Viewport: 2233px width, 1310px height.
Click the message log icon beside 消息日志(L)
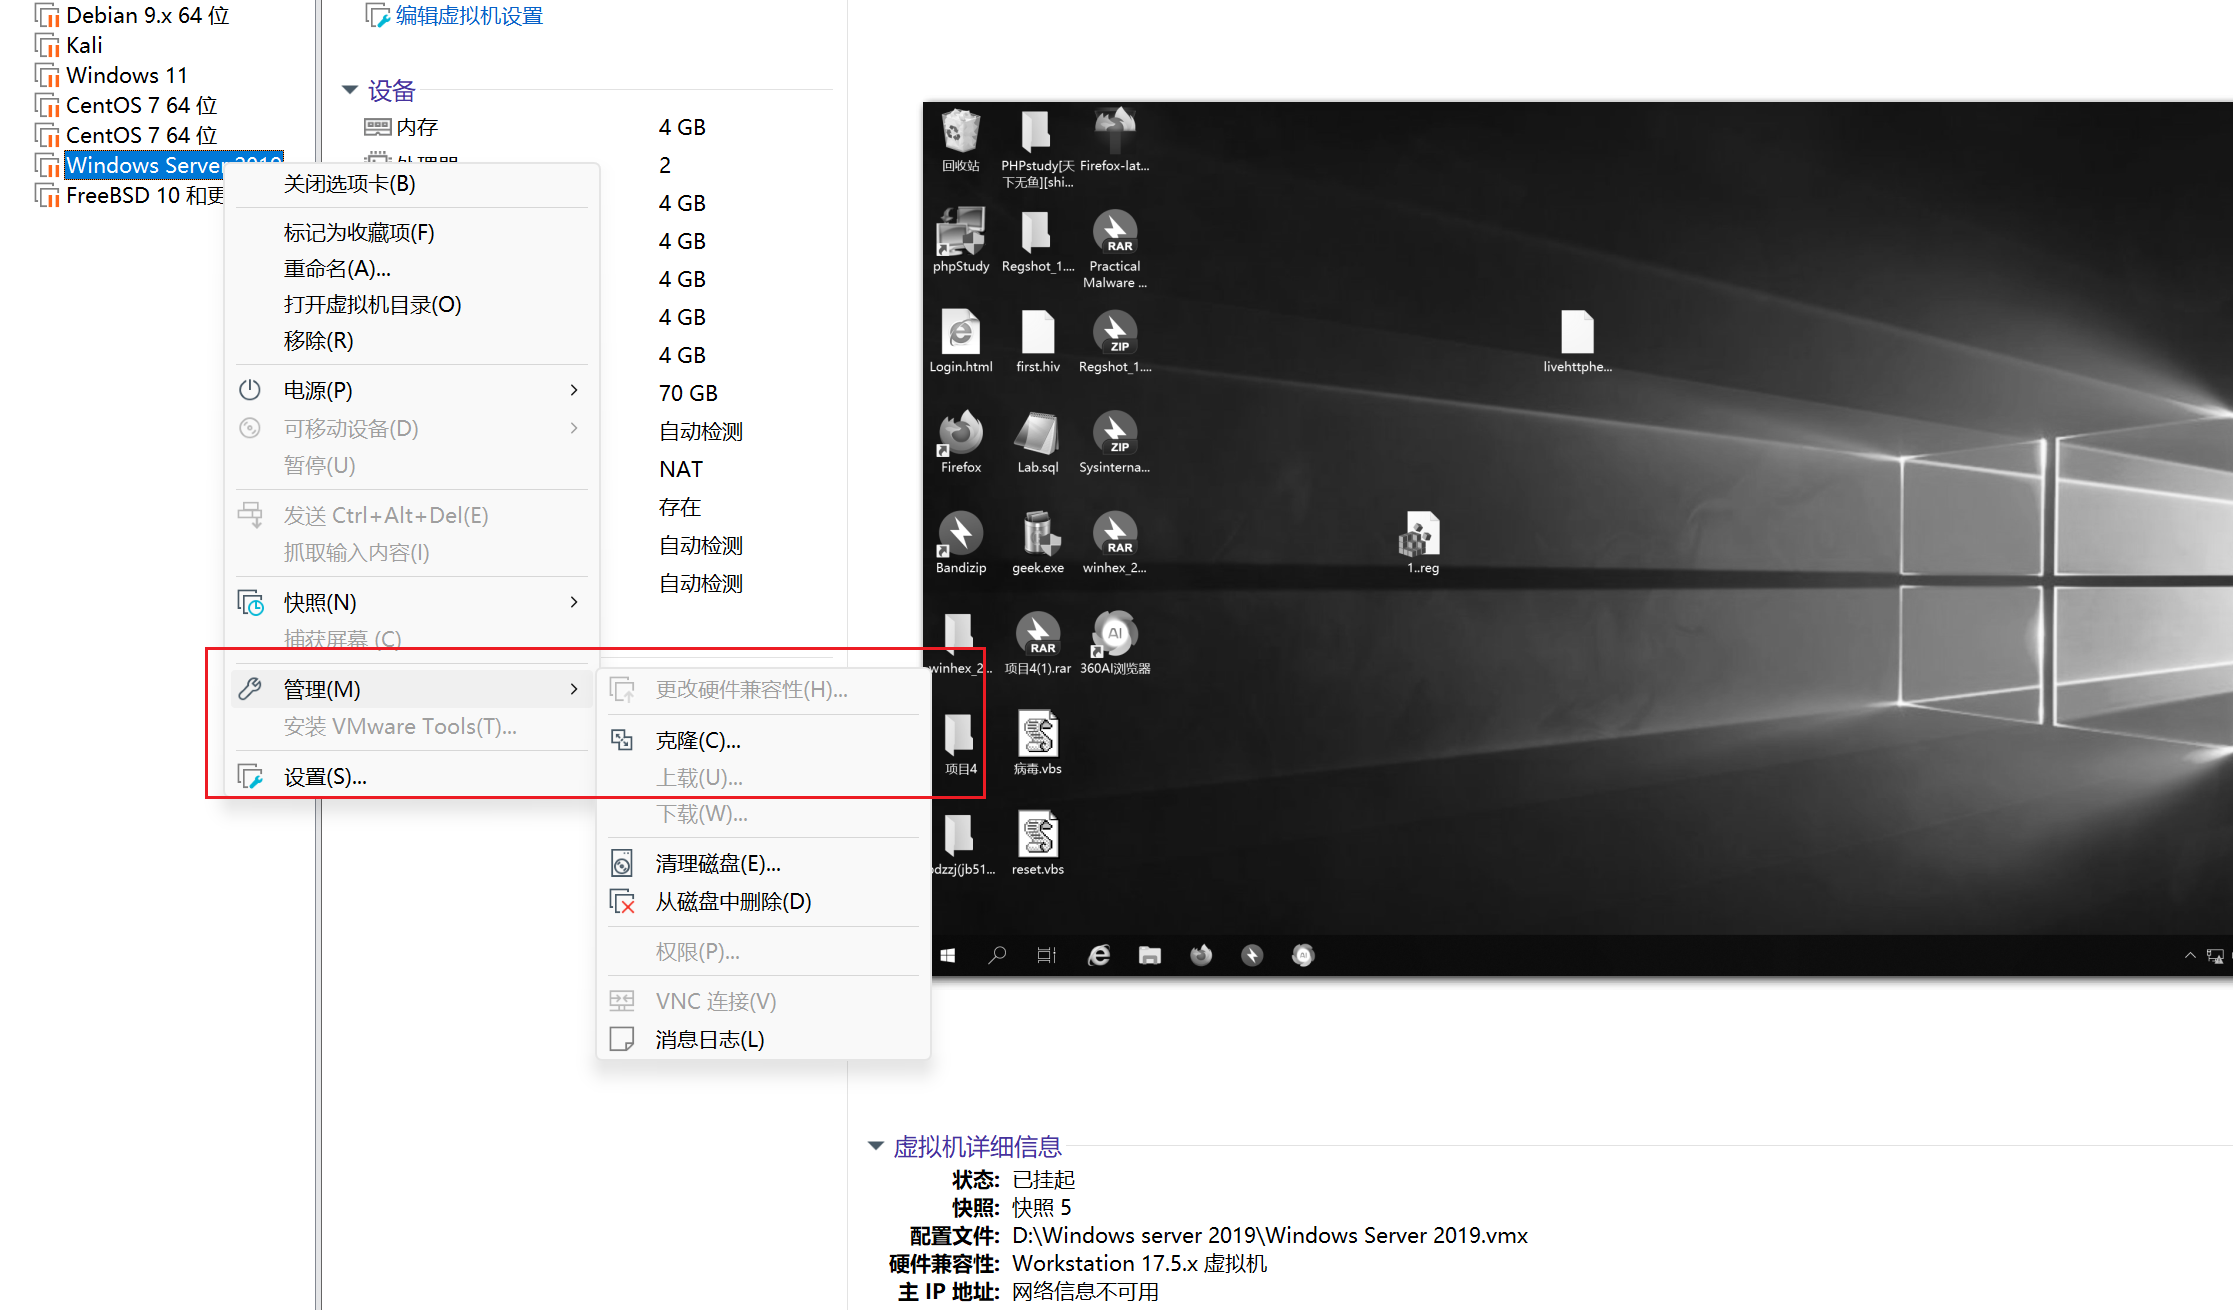click(622, 1039)
